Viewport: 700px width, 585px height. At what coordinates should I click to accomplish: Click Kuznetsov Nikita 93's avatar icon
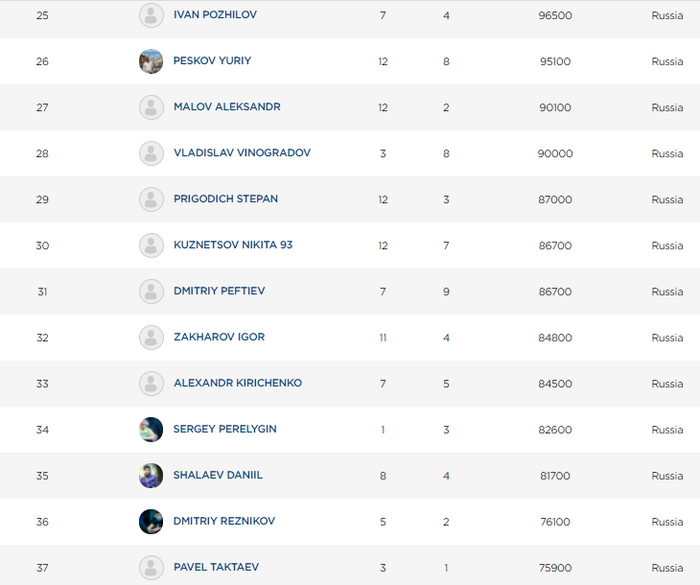[x=151, y=245]
